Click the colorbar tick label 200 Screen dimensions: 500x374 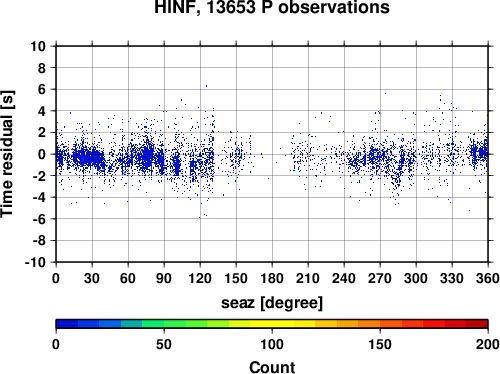click(488, 344)
